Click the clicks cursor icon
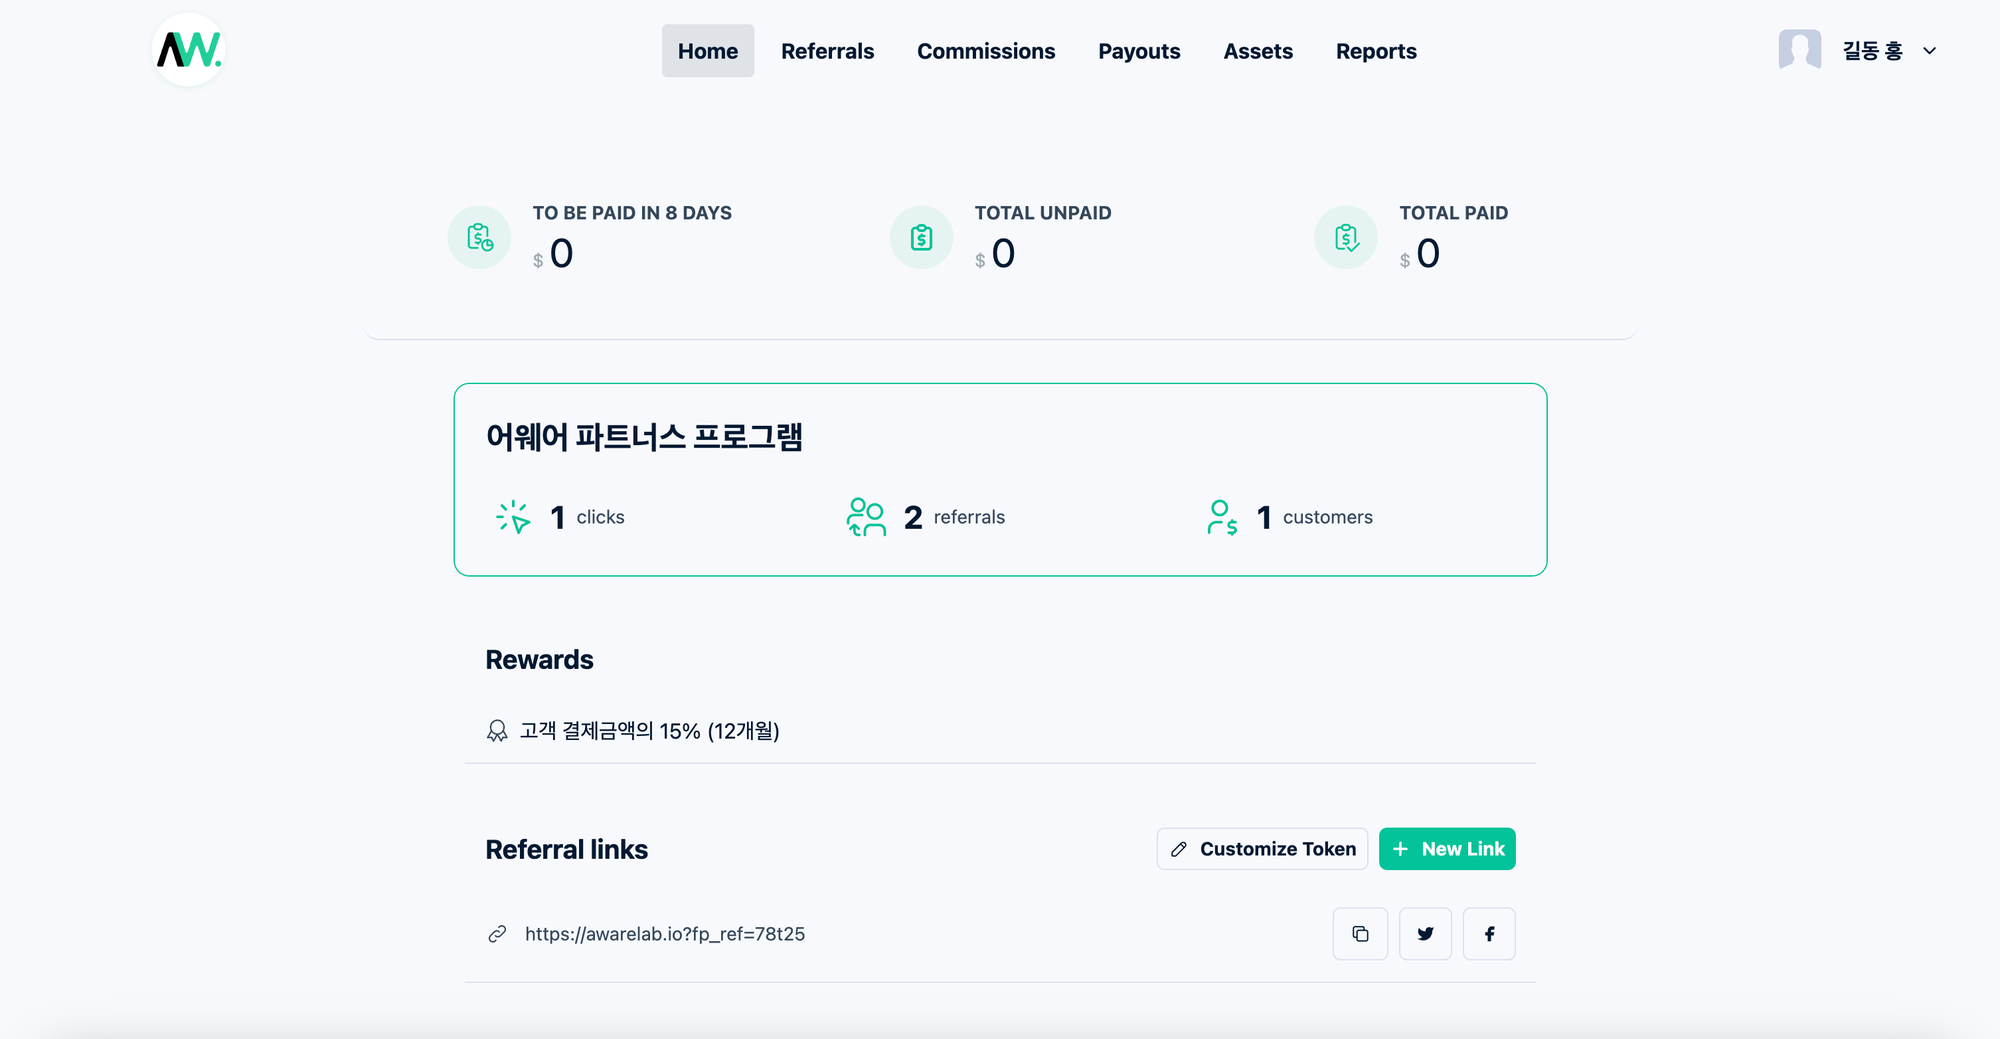 point(513,517)
